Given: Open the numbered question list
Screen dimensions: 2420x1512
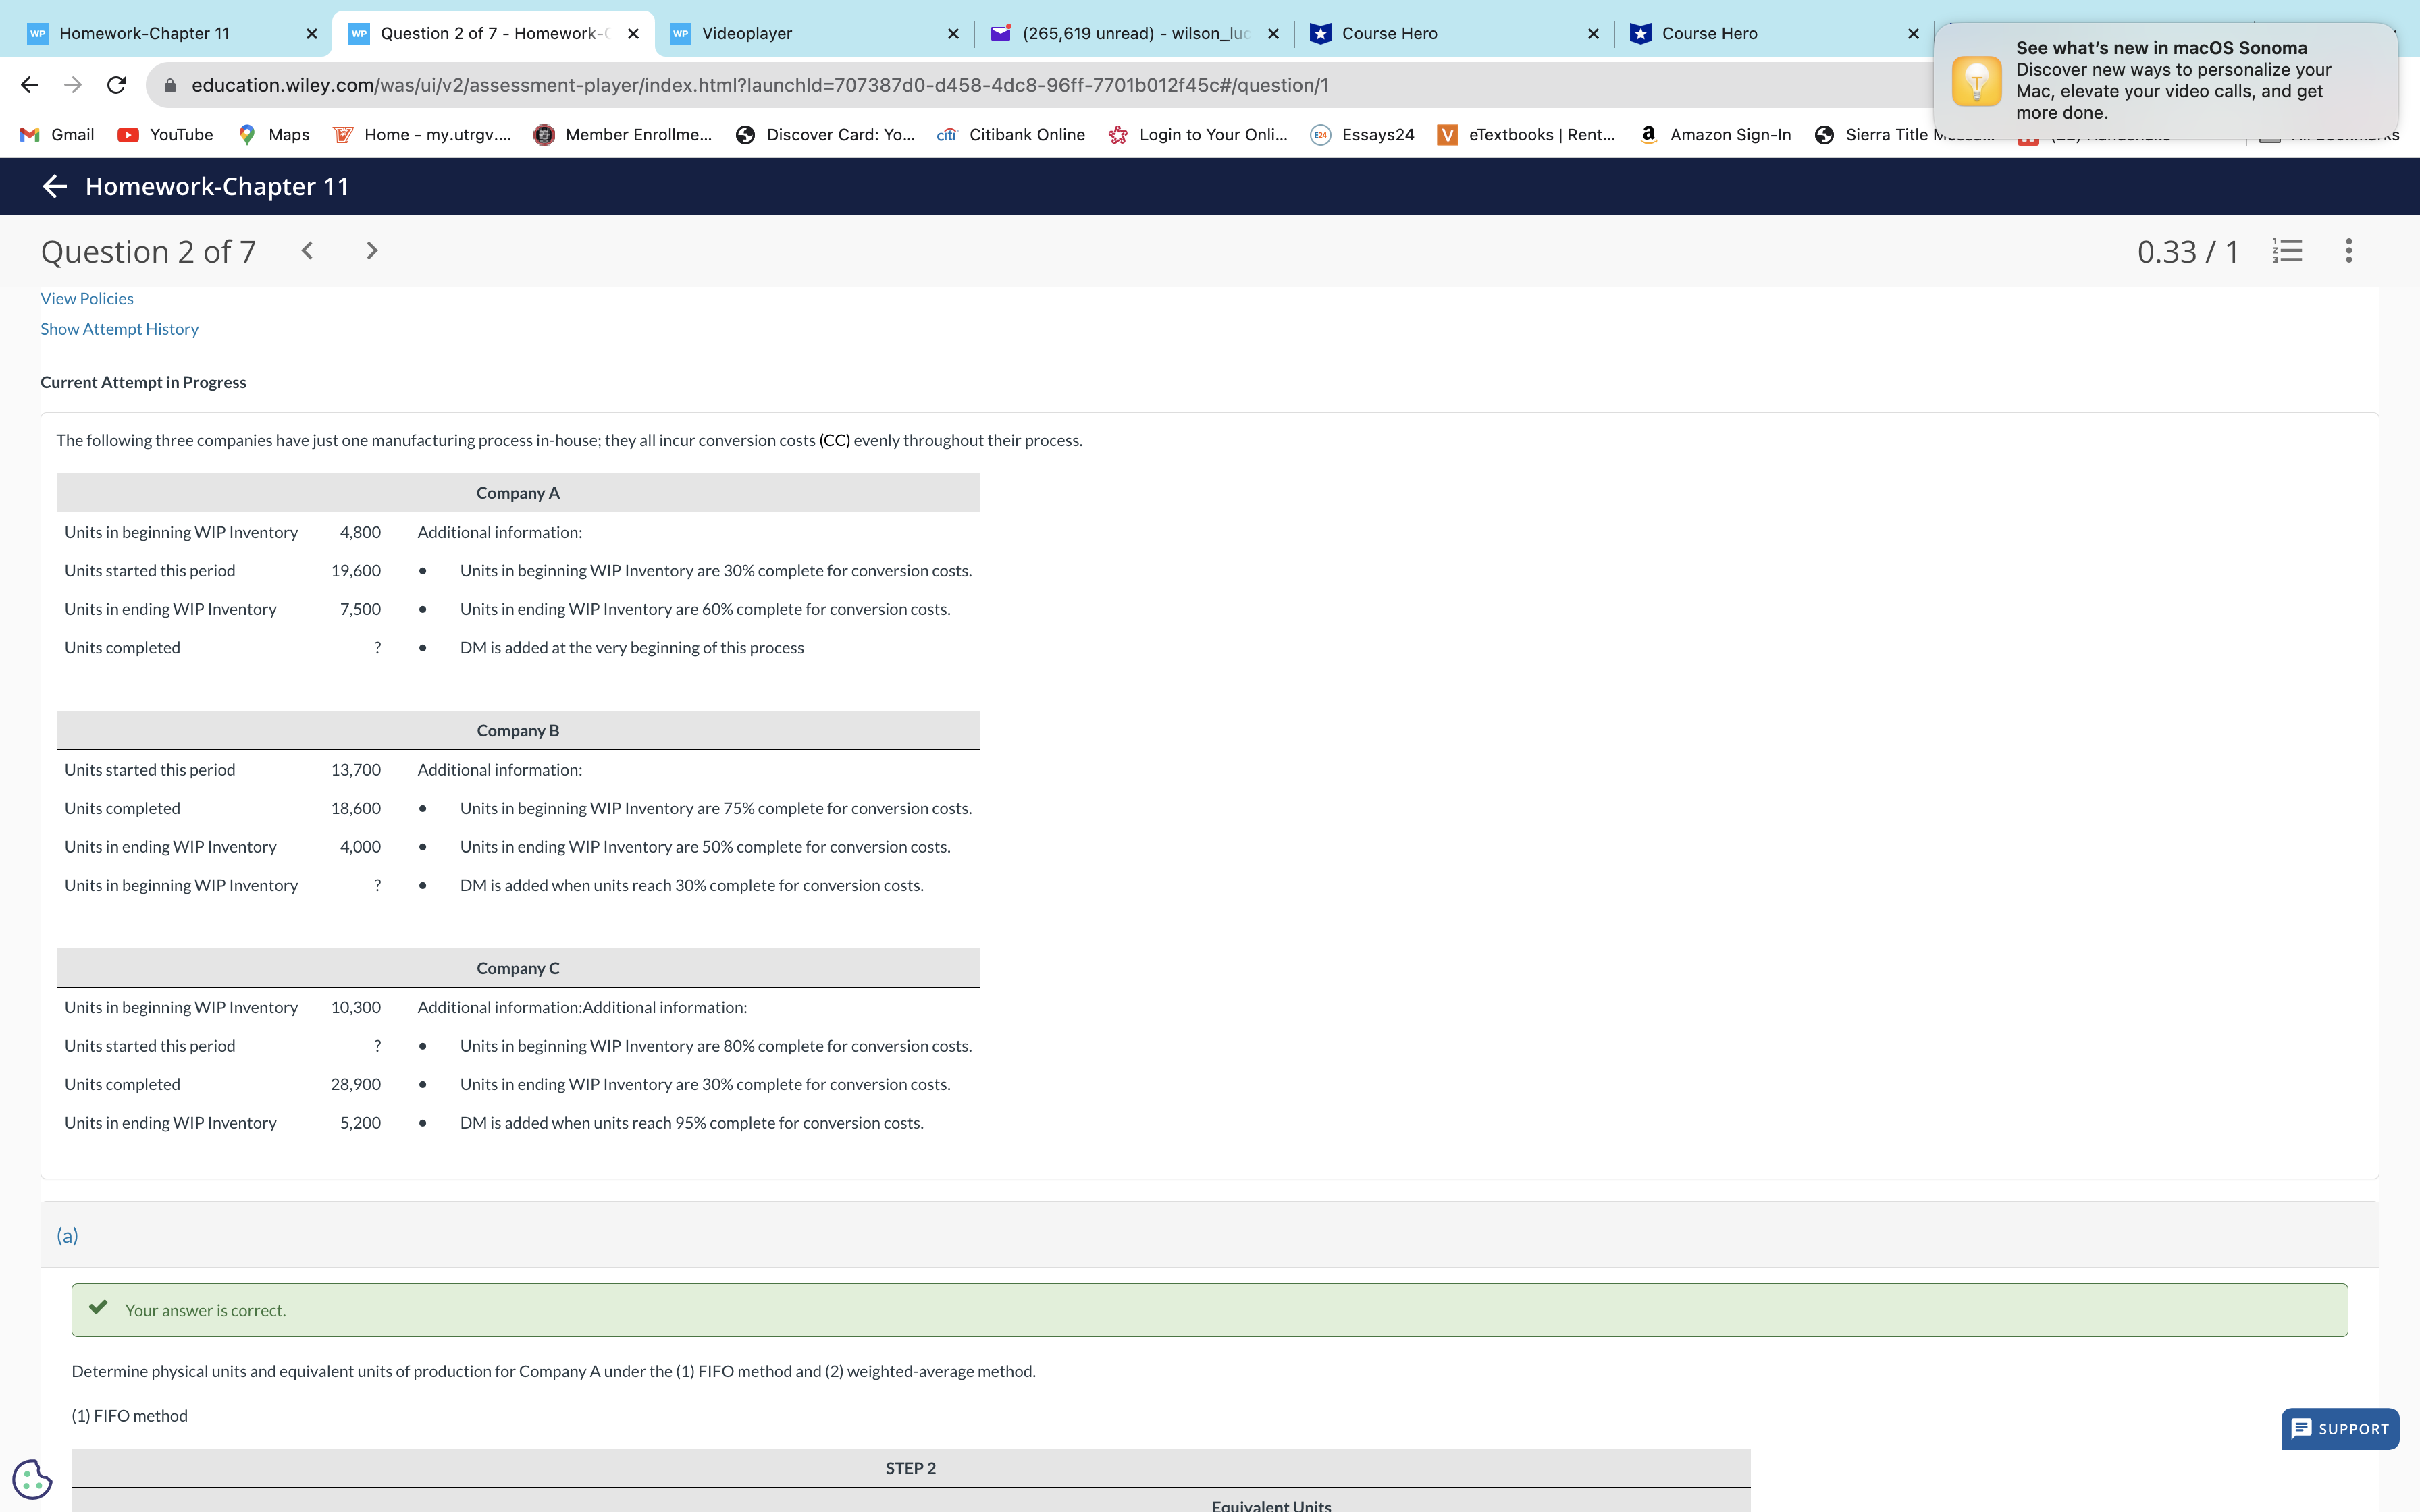Looking at the screenshot, I should click(x=2287, y=251).
